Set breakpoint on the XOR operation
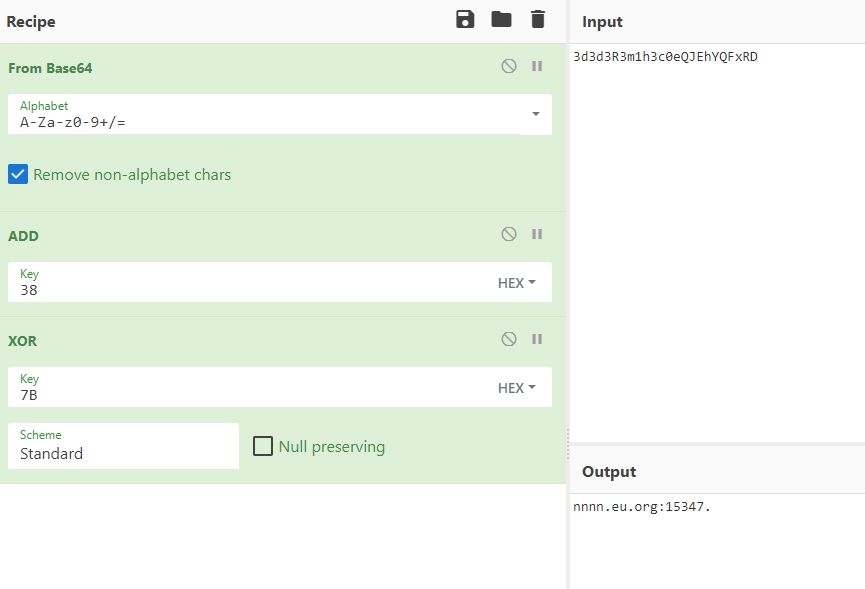Image resolution: width=865 pixels, height=589 pixels. 537,339
